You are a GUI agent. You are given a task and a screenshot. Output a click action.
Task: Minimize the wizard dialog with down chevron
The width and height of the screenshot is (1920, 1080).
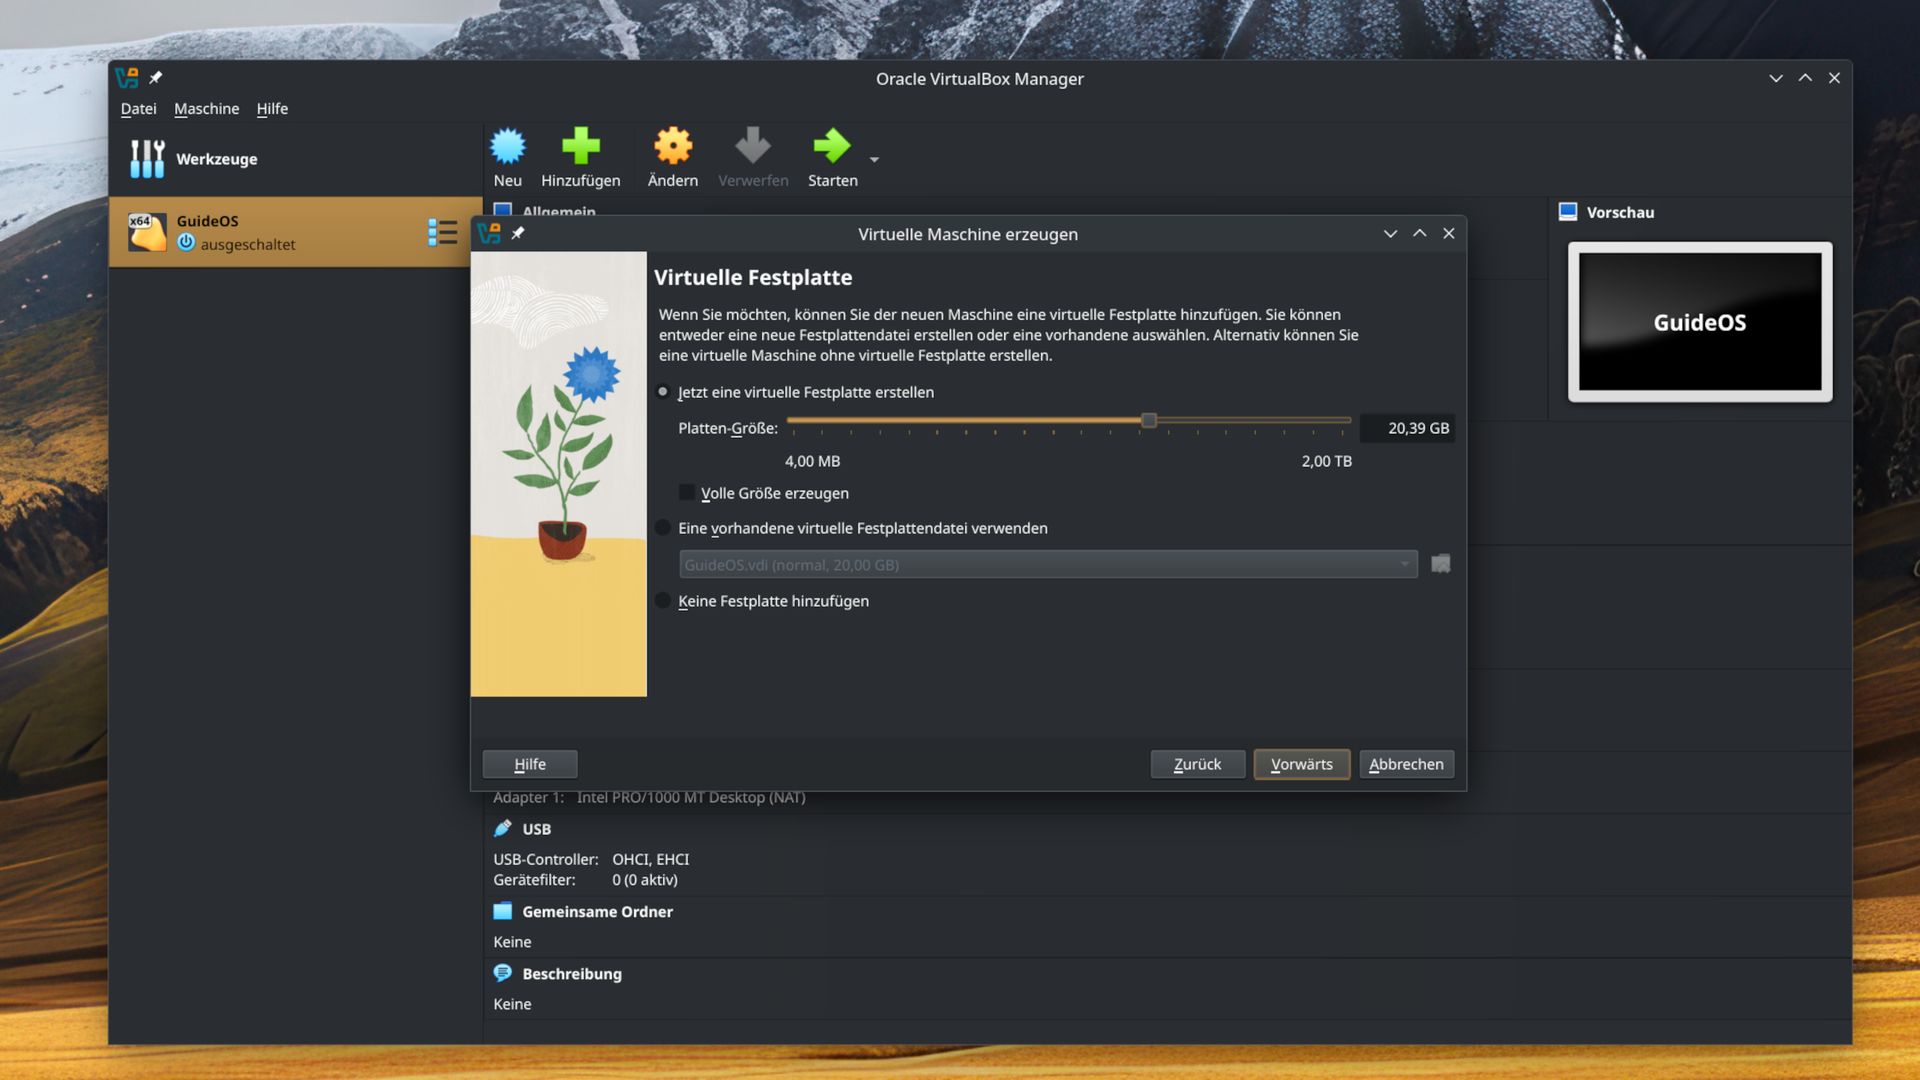[1390, 233]
